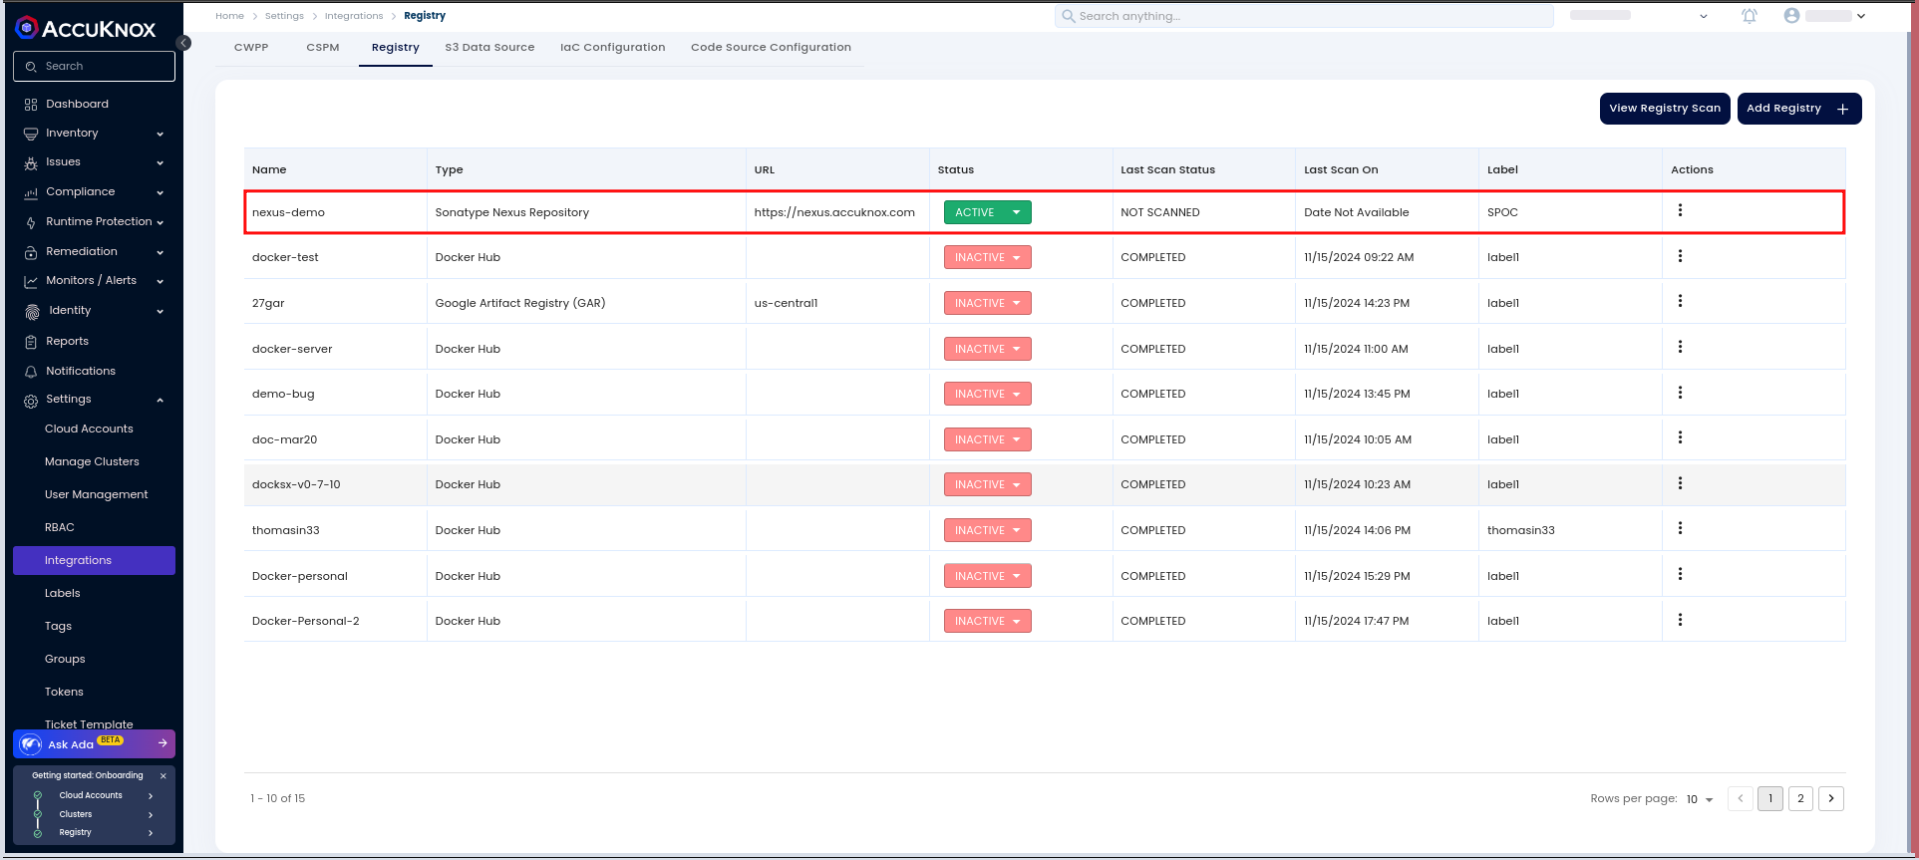
Task: Open actions menu for docker-test row
Action: click(x=1680, y=256)
